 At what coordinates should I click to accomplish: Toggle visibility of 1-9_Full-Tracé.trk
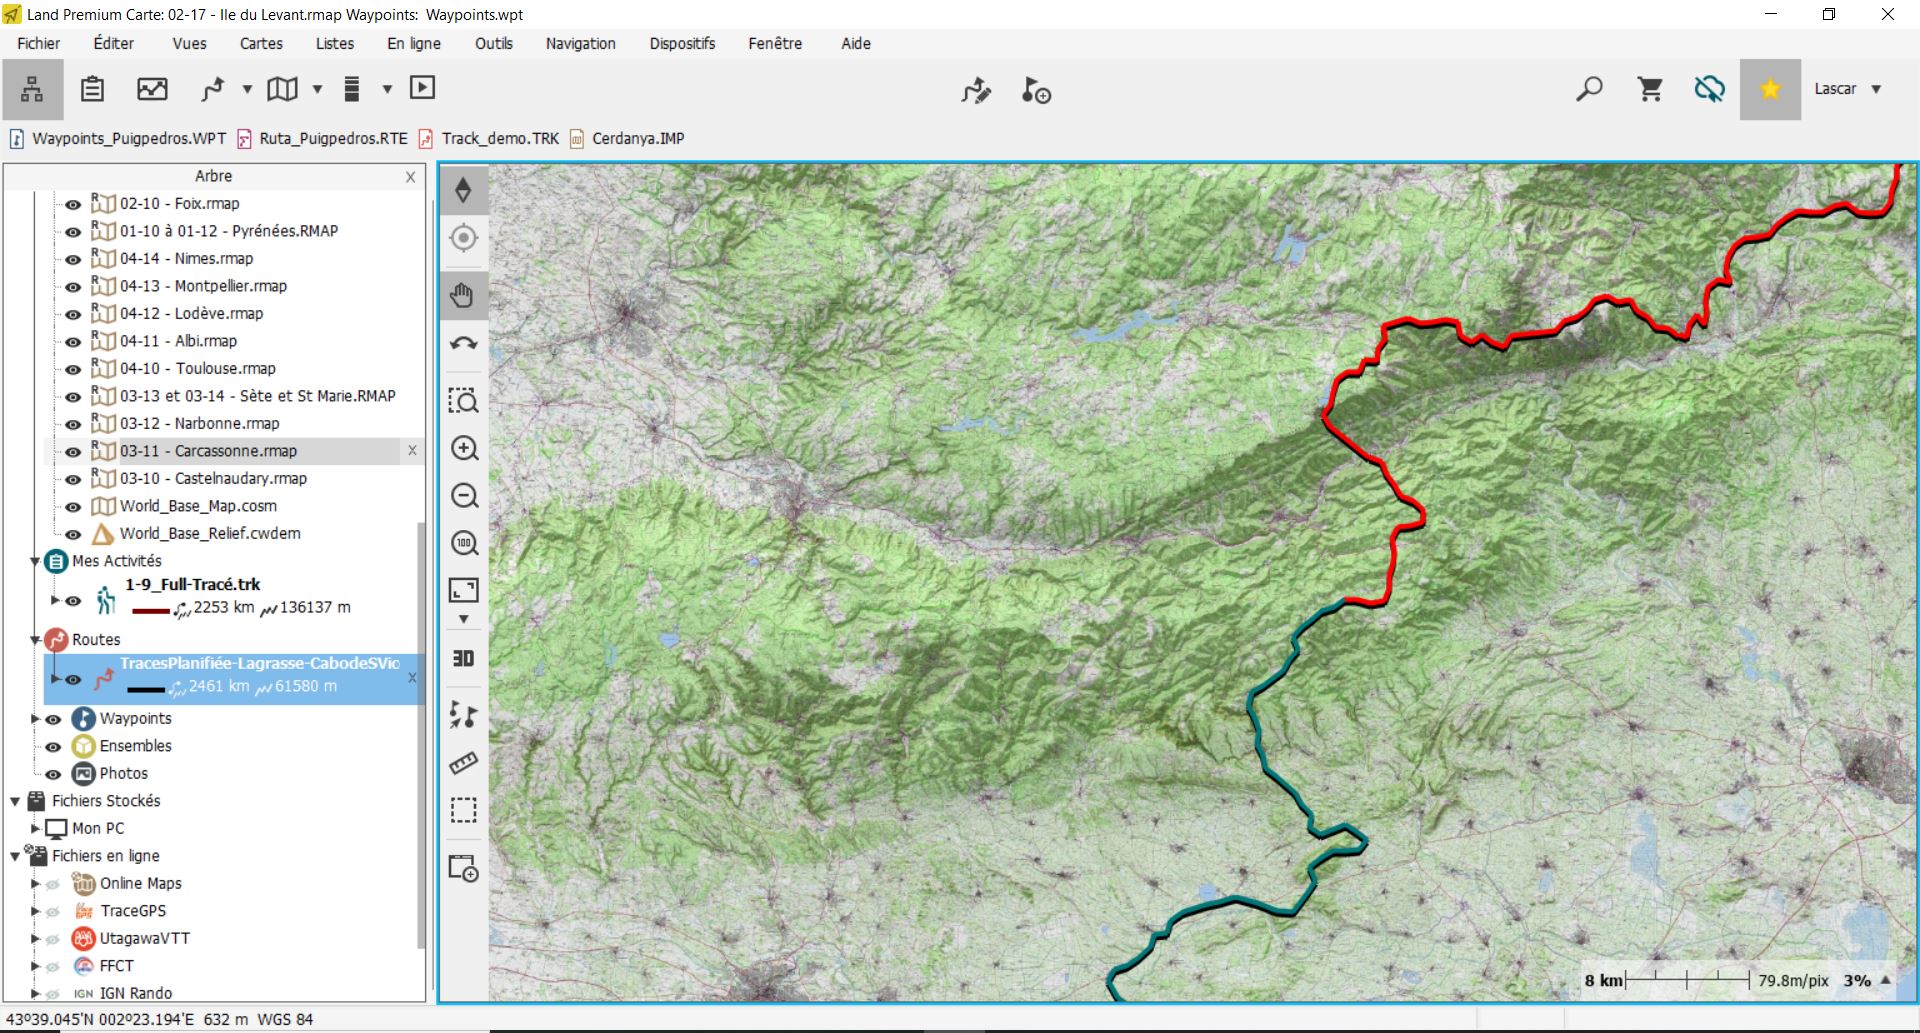point(73,601)
